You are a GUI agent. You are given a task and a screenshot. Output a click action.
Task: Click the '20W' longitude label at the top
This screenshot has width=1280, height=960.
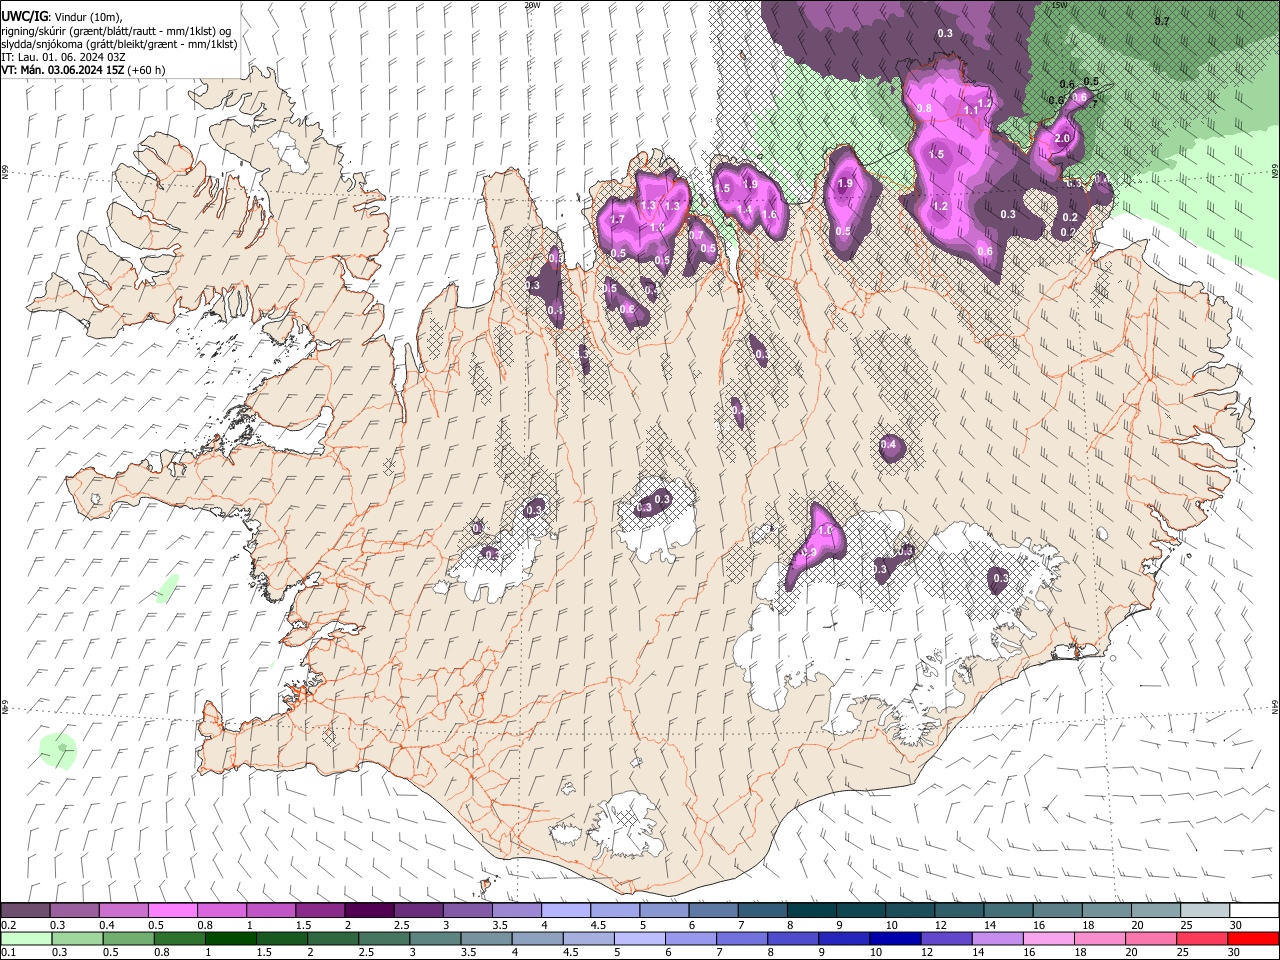532,5
